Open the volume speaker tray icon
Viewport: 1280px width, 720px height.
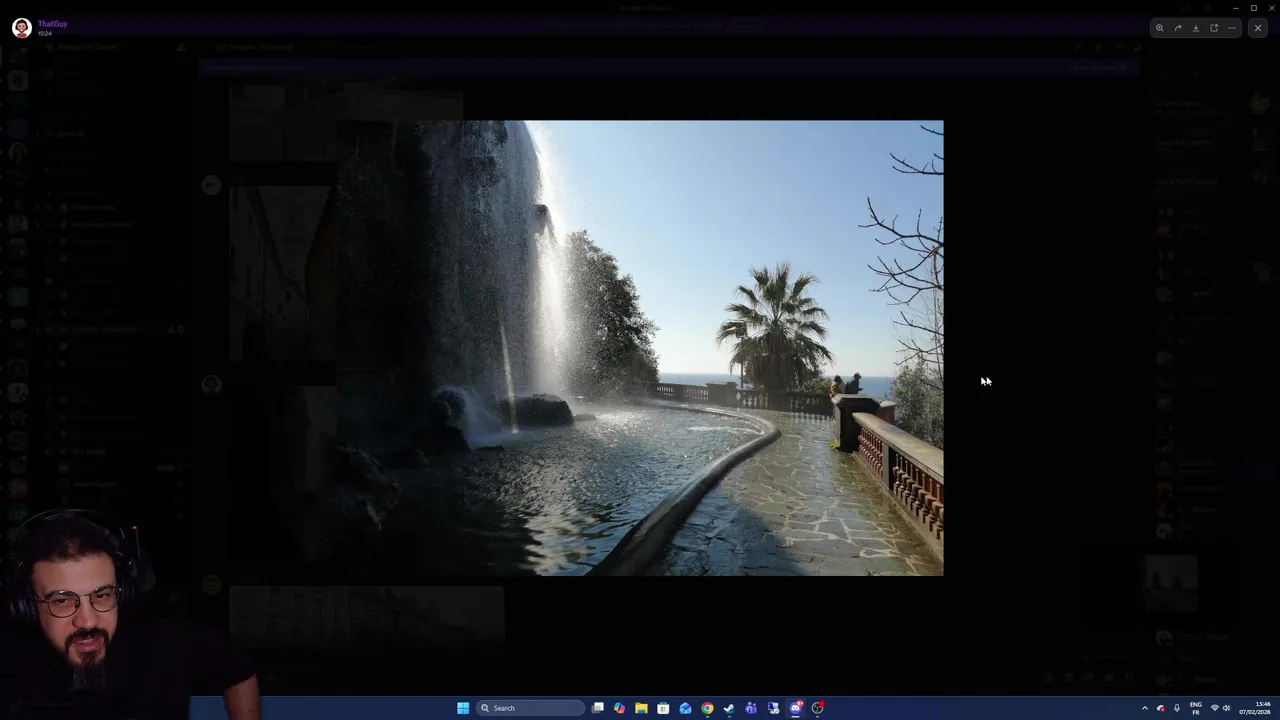(x=1227, y=708)
